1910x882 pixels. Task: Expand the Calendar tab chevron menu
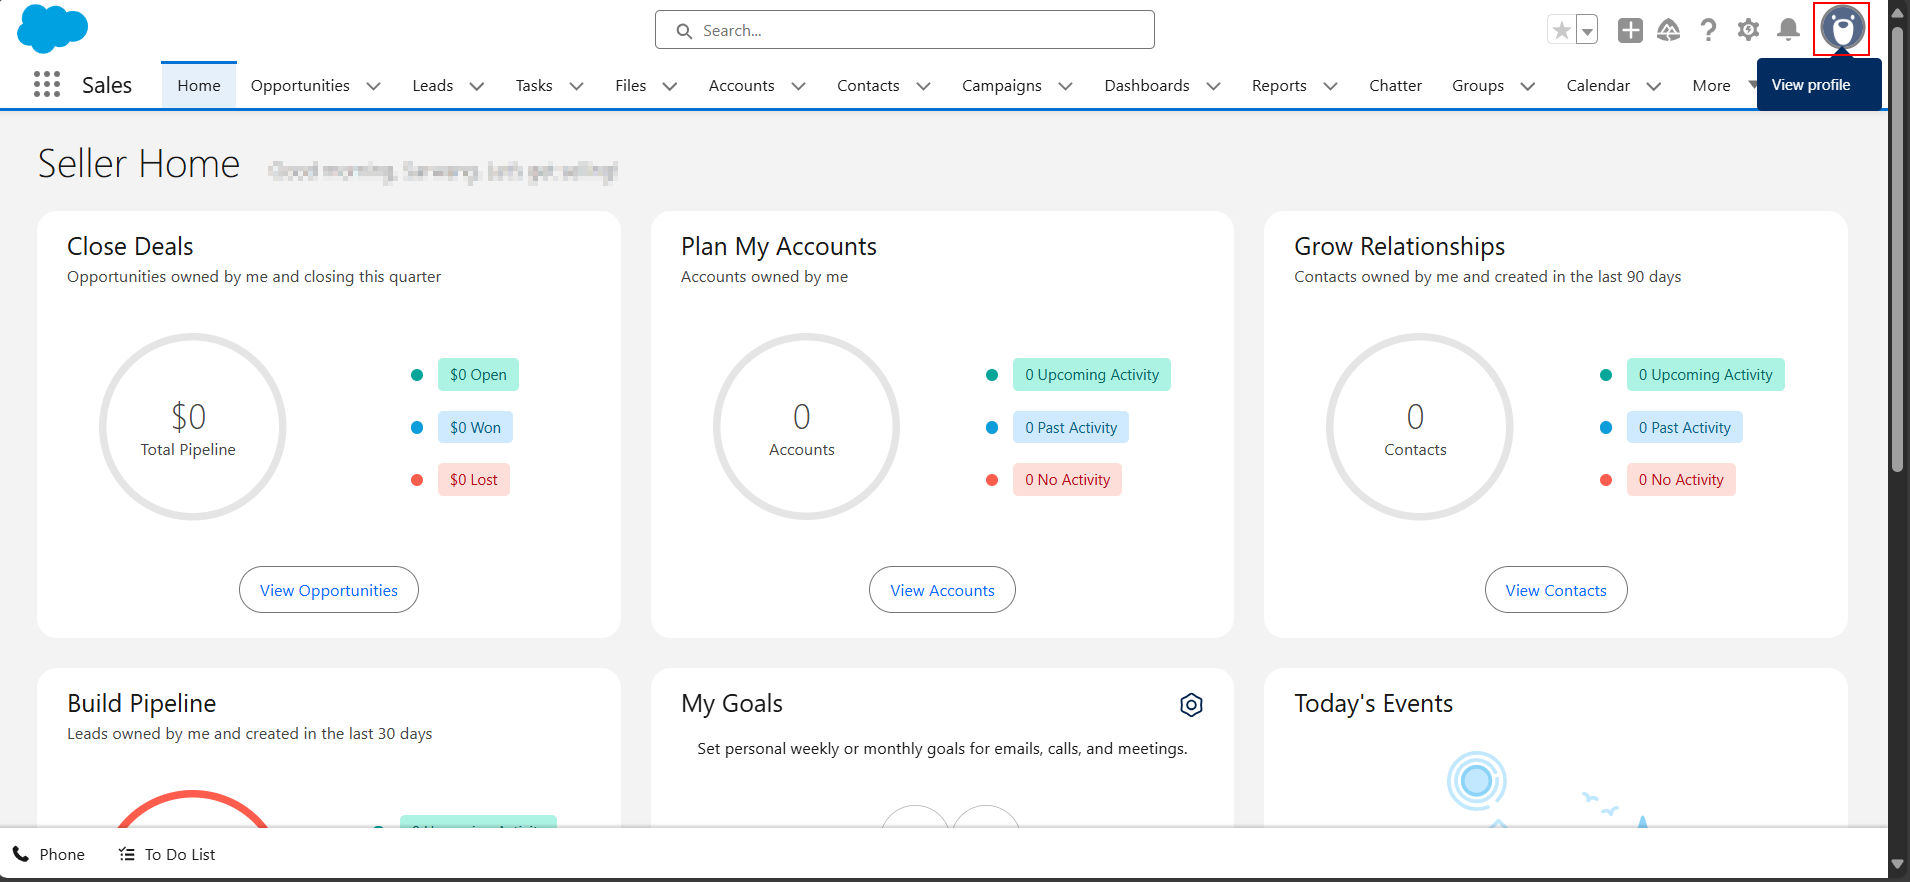[1653, 86]
